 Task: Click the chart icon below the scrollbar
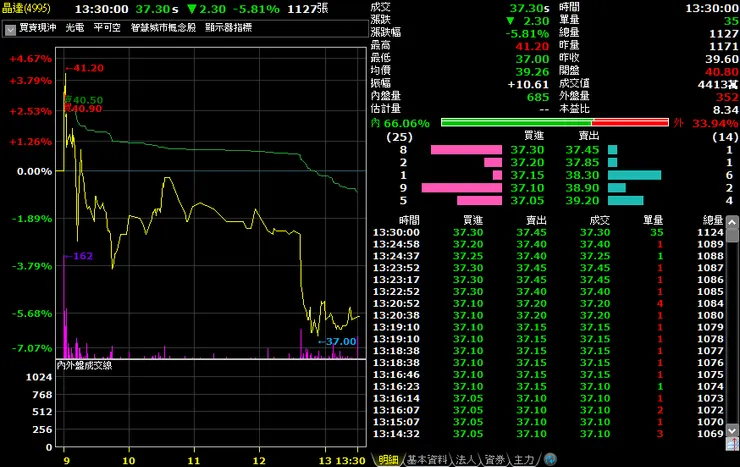click(732, 444)
